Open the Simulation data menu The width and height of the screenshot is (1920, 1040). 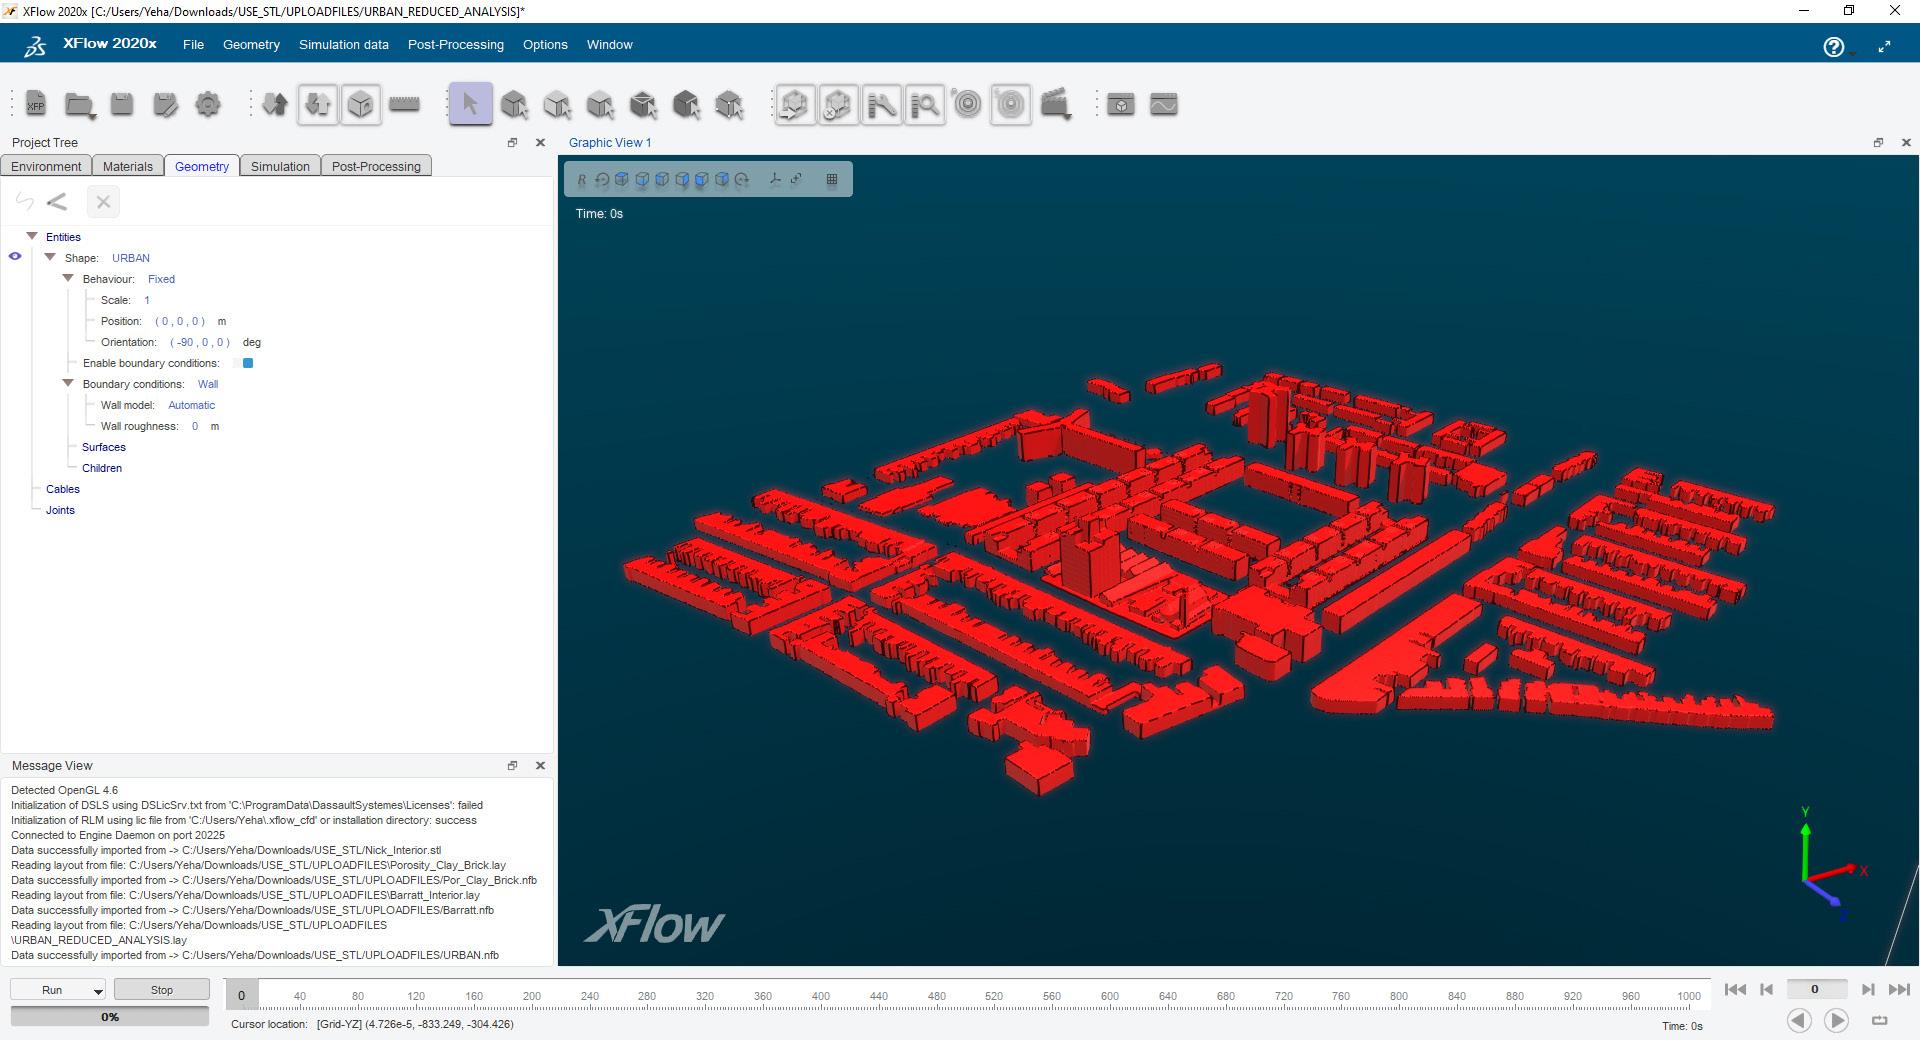(344, 45)
